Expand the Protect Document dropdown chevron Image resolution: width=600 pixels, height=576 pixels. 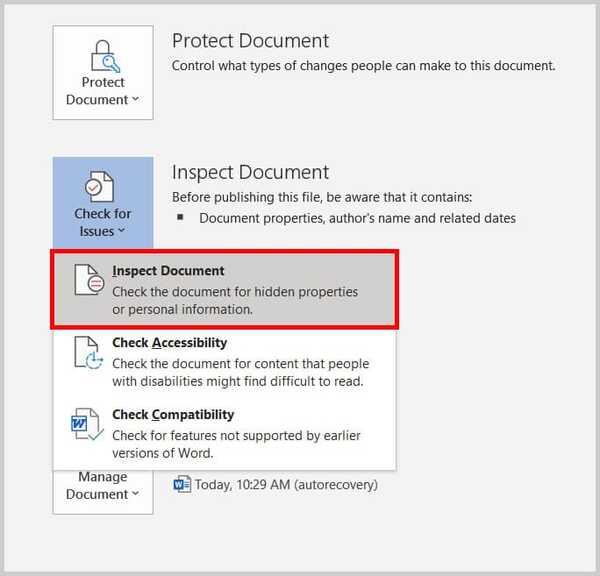click(x=135, y=99)
